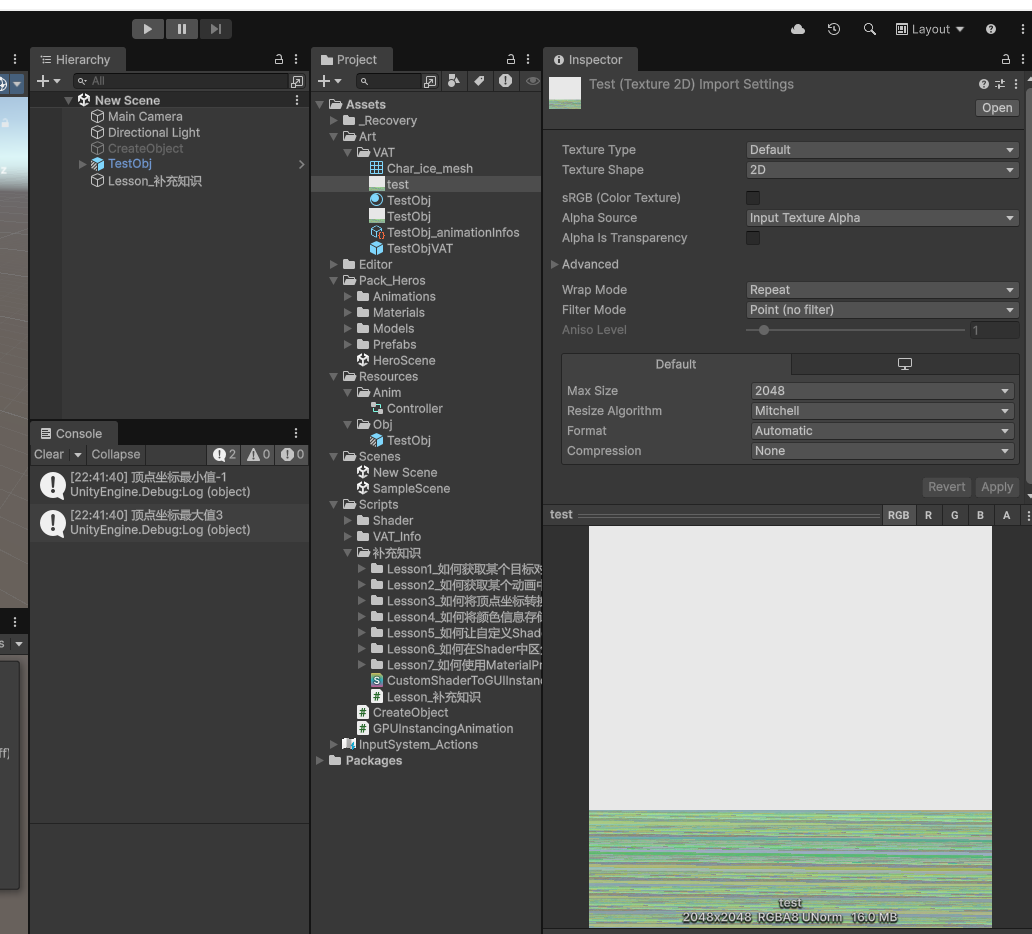
Task: Click the Step frame button
Action: 215,29
